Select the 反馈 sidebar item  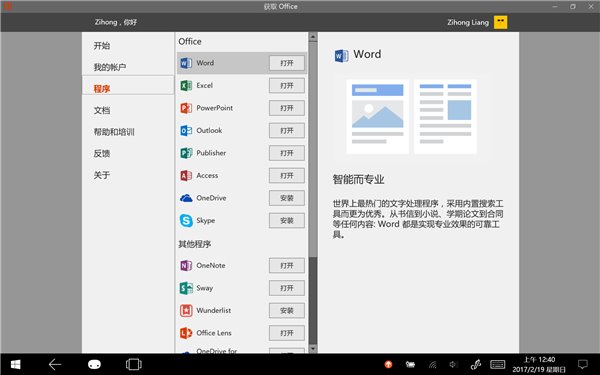click(128, 153)
